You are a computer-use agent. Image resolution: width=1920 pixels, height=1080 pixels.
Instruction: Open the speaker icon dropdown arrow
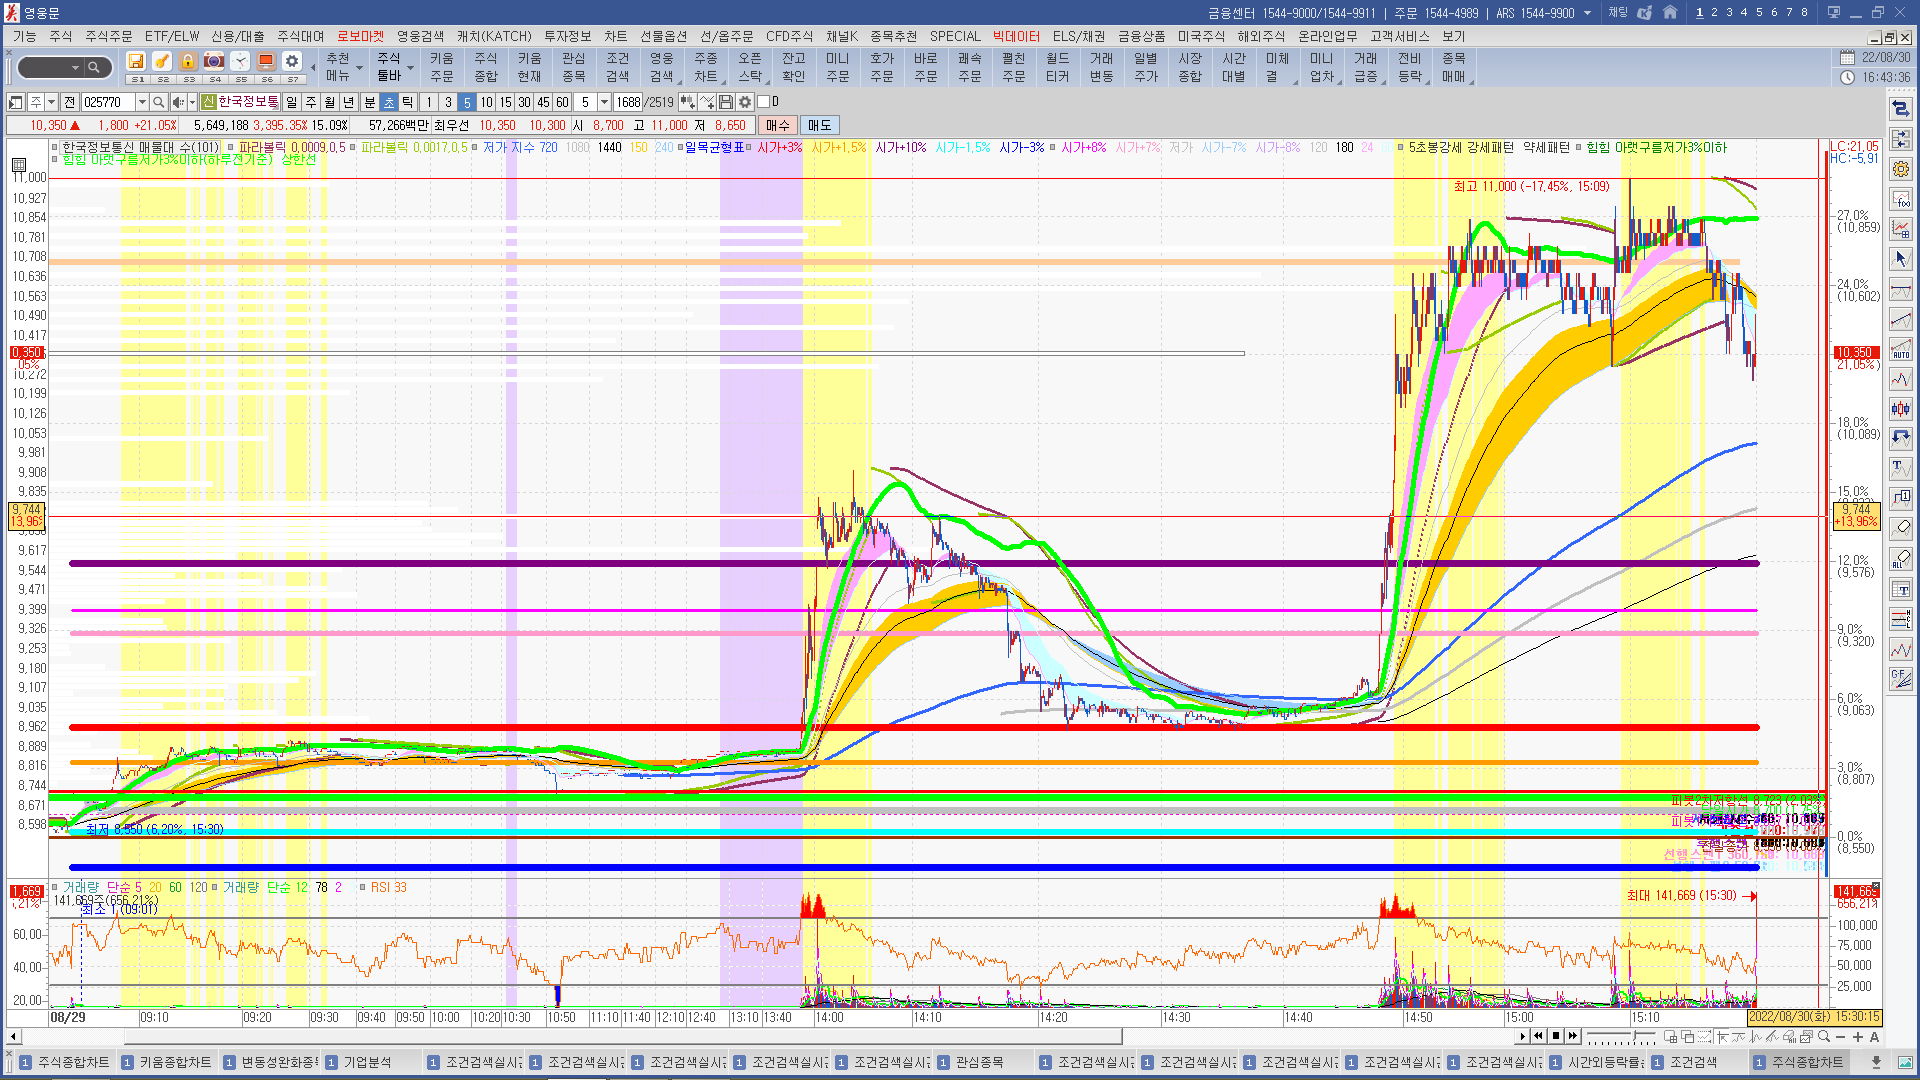pos(192,102)
